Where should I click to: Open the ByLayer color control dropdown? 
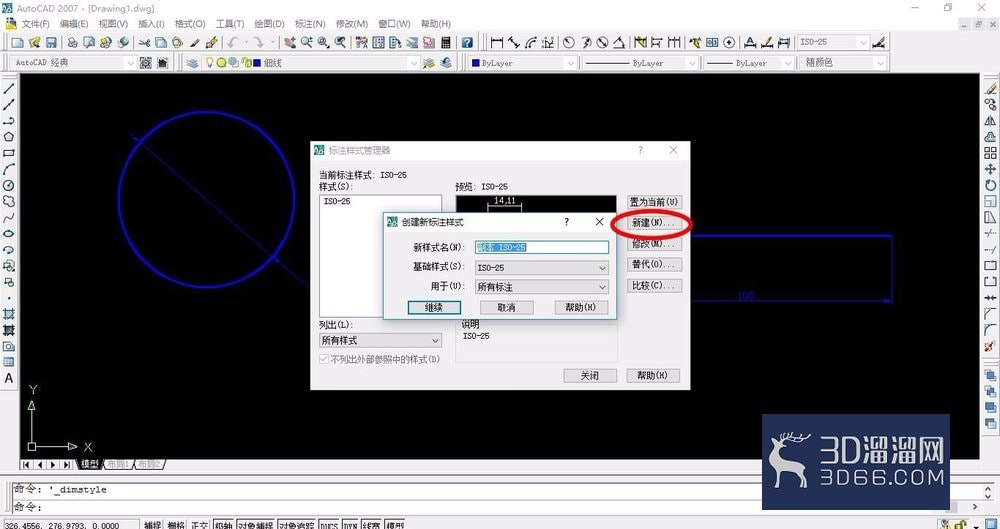523,63
